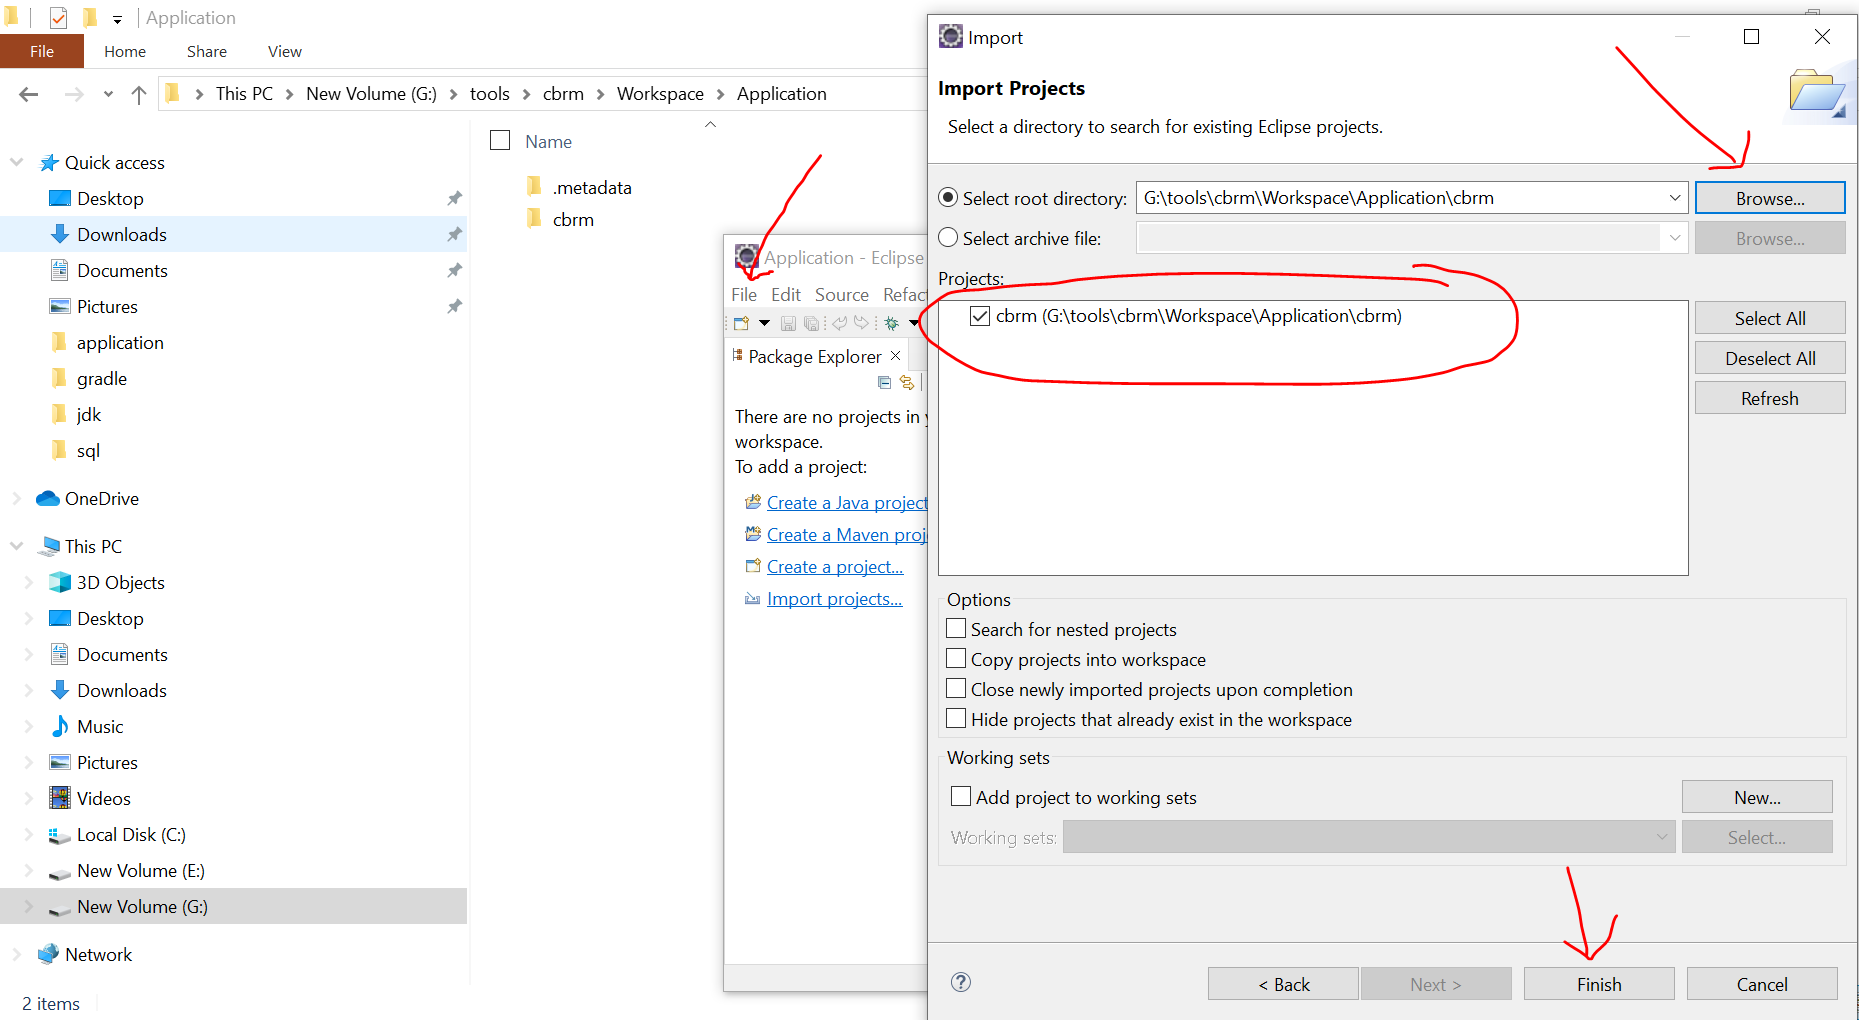
Task: Open the File tab in File Explorer ribbon
Action: pos(42,51)
